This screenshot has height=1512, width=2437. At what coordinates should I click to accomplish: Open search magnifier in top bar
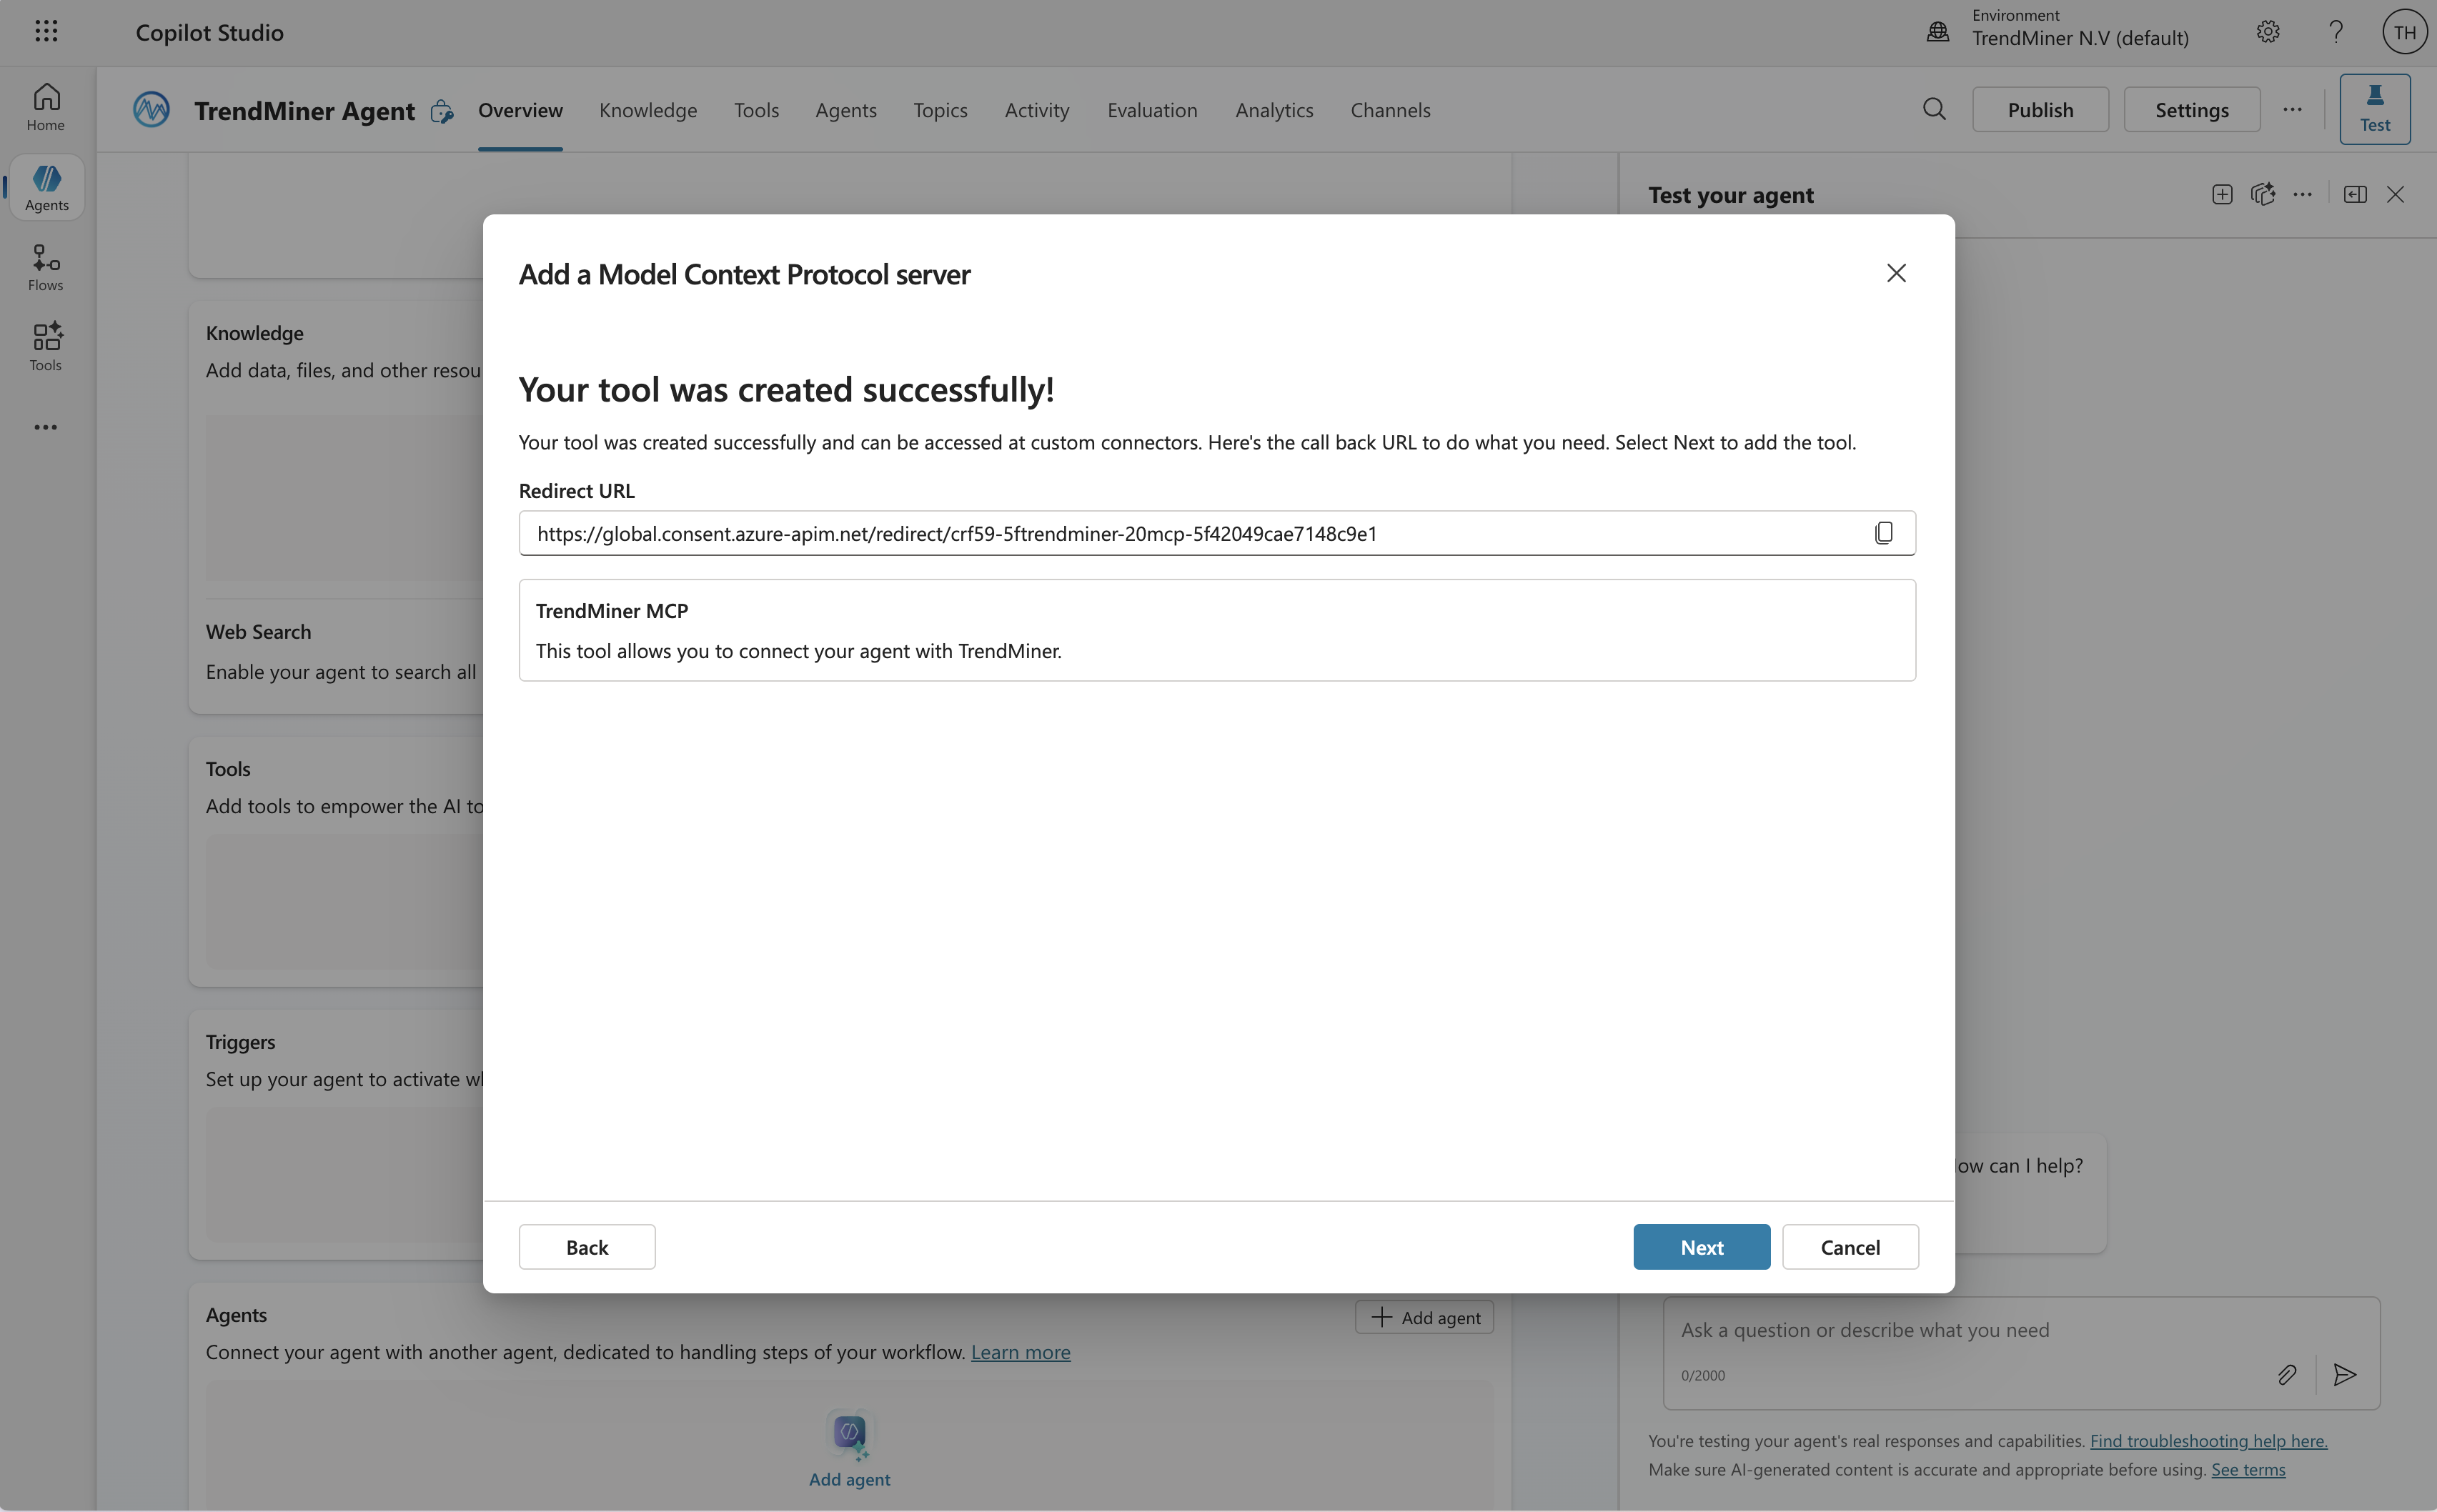pos(1934,109)
